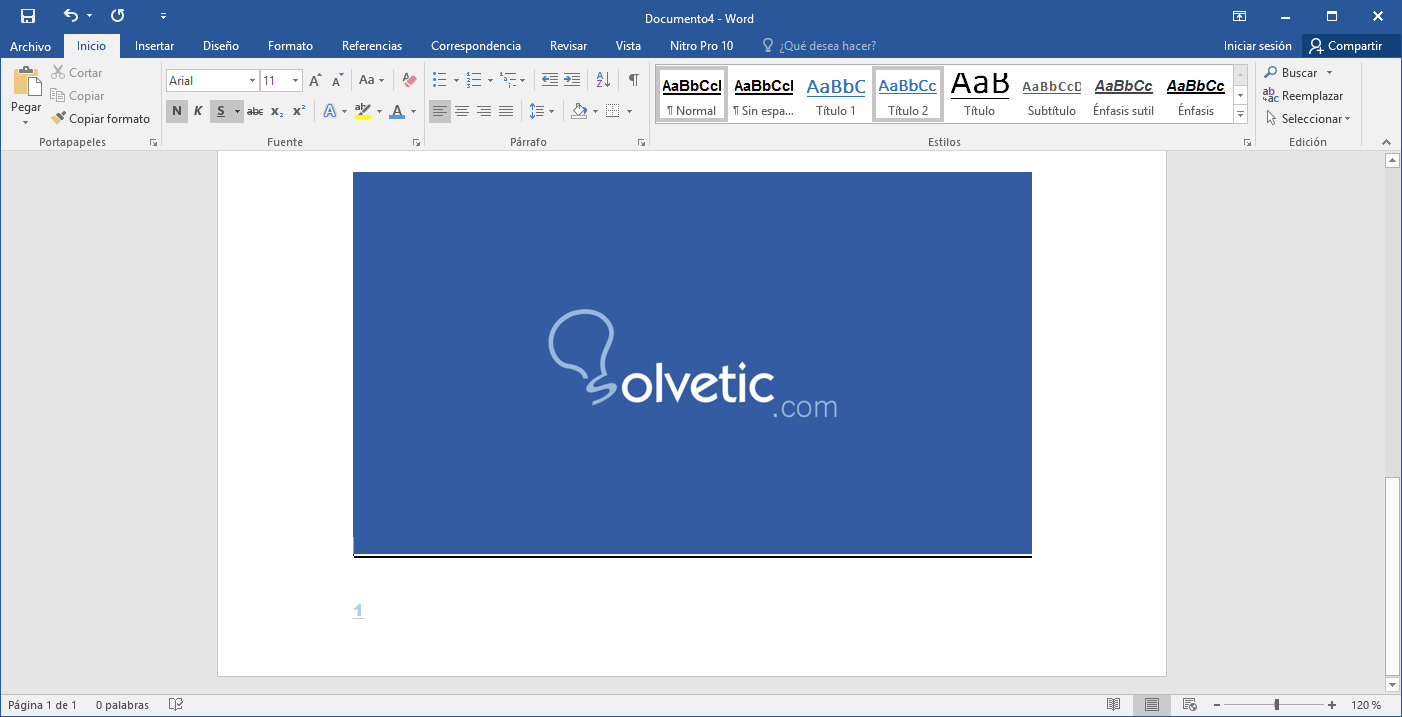Toggle Bold (N) formatting
The image size is (1402, 717).
pos(177,111)
